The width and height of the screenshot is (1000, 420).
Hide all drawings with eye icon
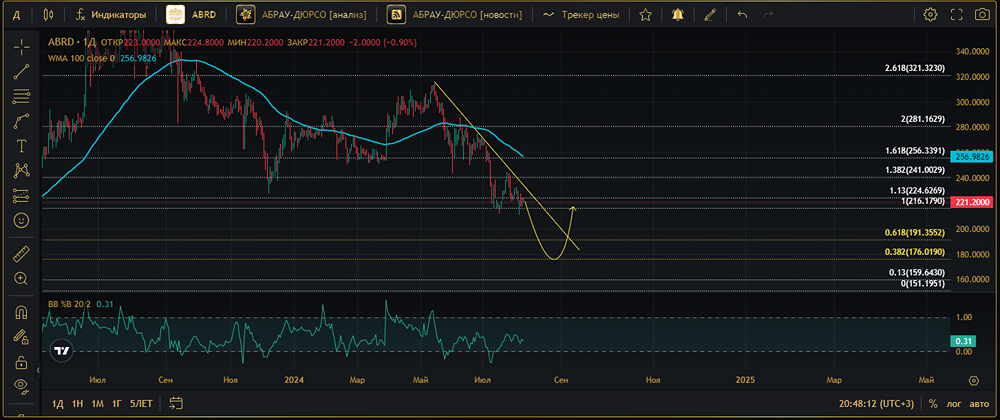coord(20,385)
